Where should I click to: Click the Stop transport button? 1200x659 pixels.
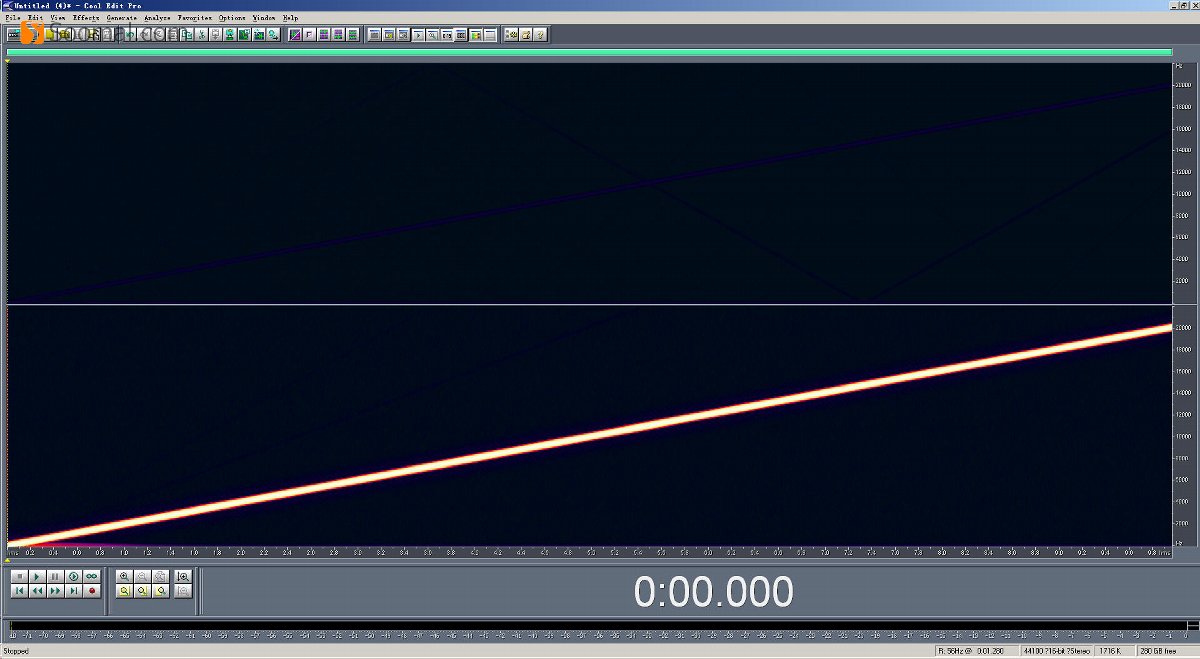click(x=19, y=577)
